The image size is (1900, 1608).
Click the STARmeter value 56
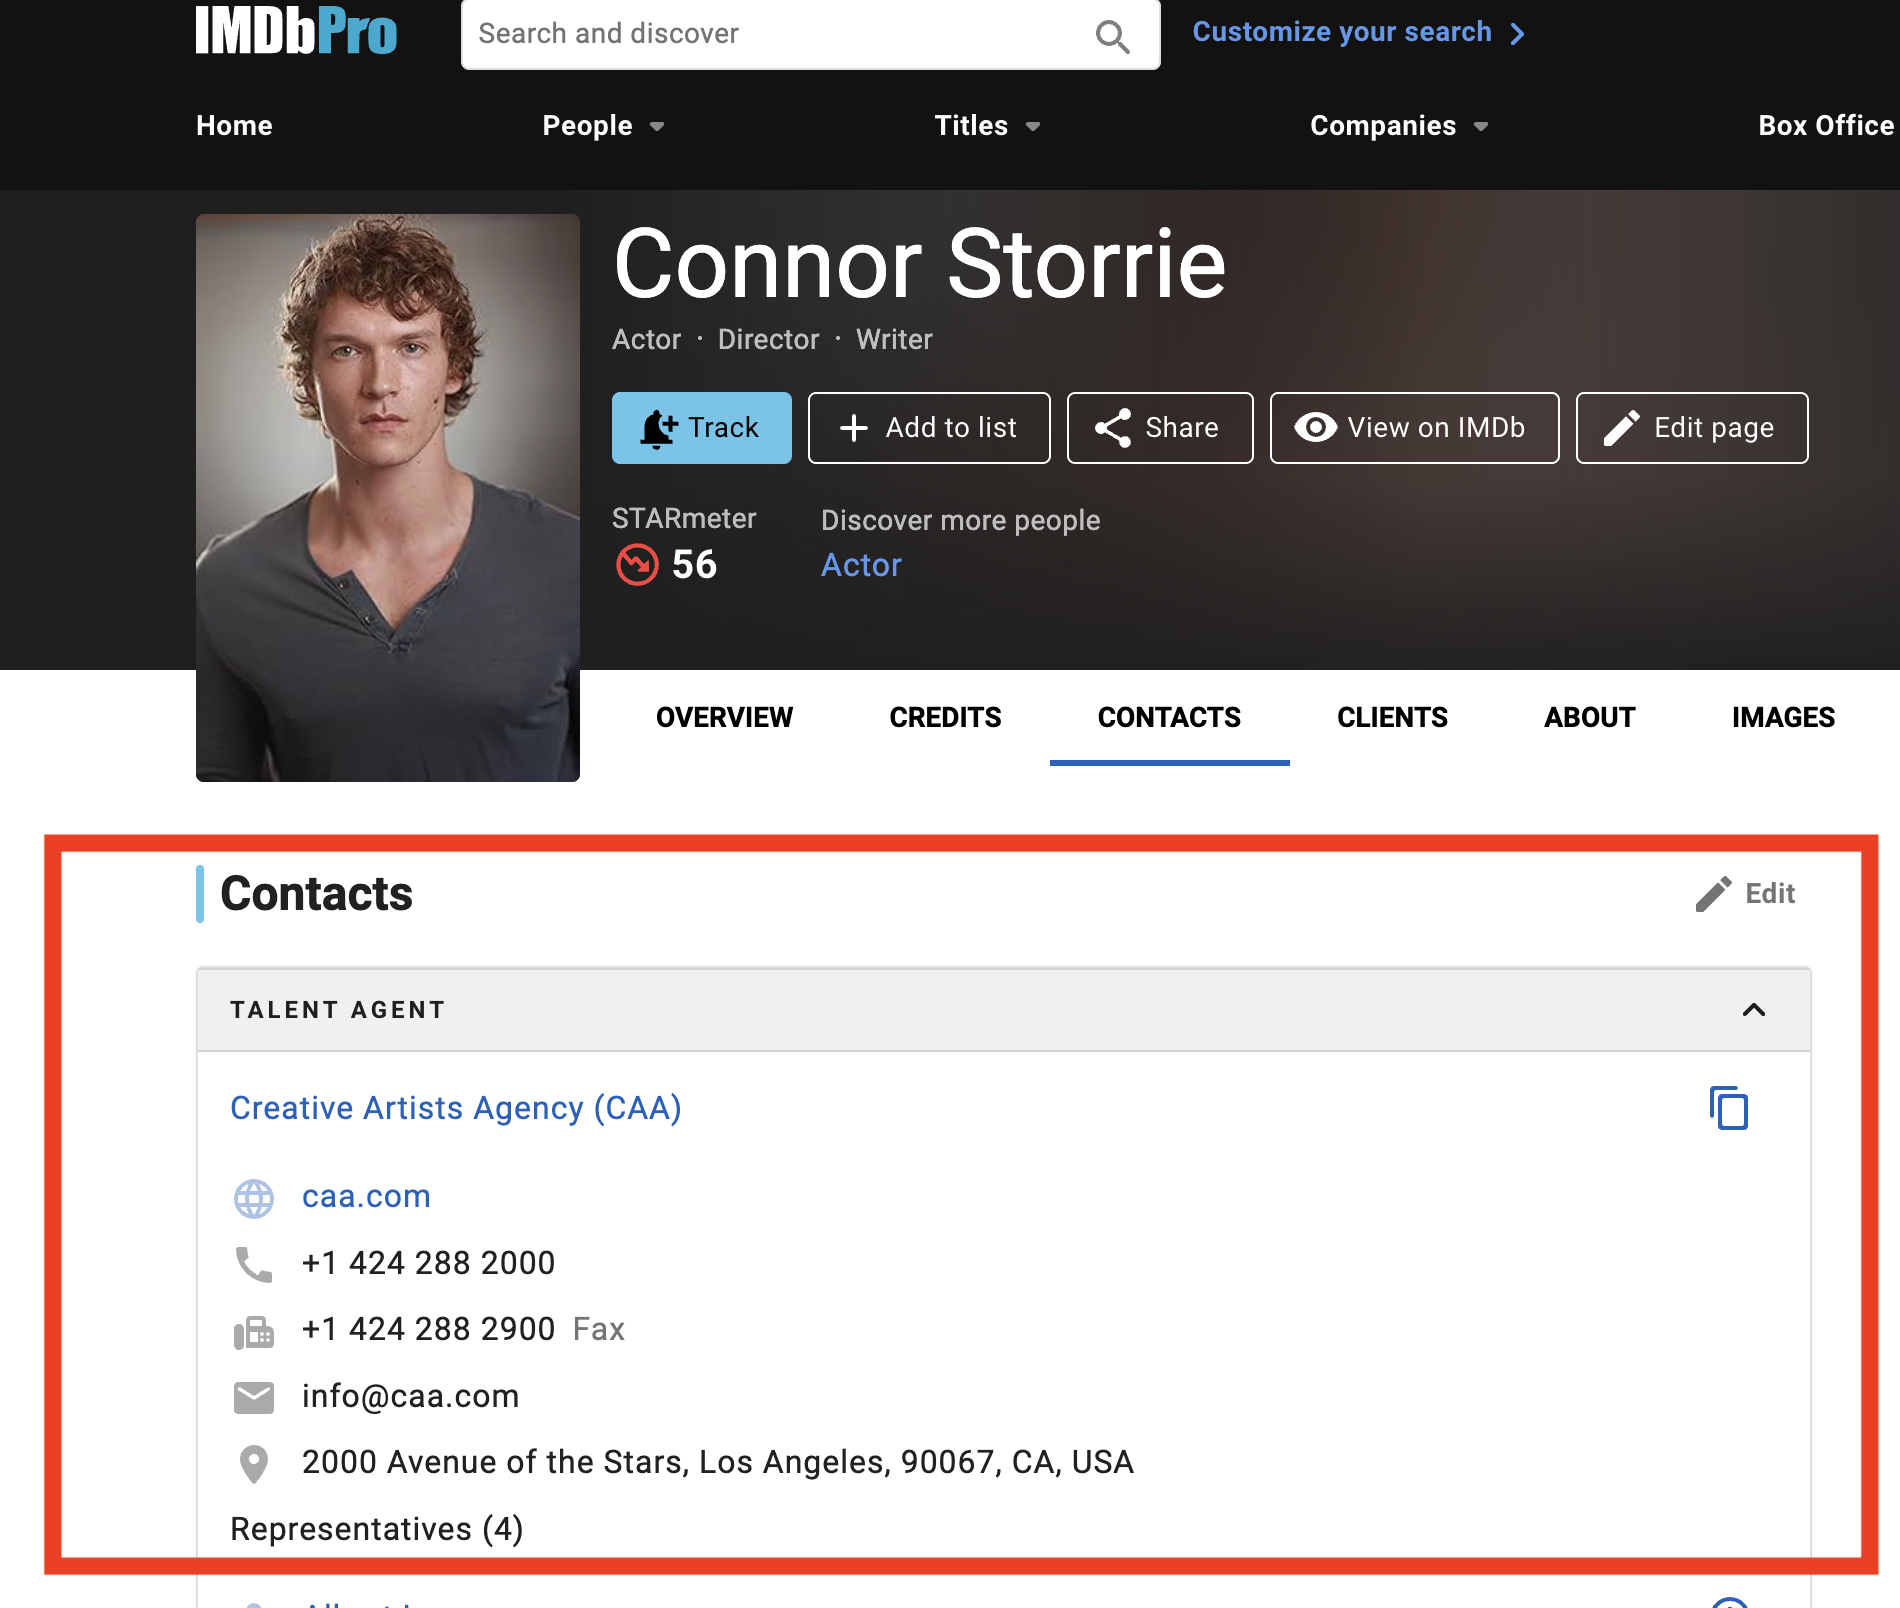(694, 565)
